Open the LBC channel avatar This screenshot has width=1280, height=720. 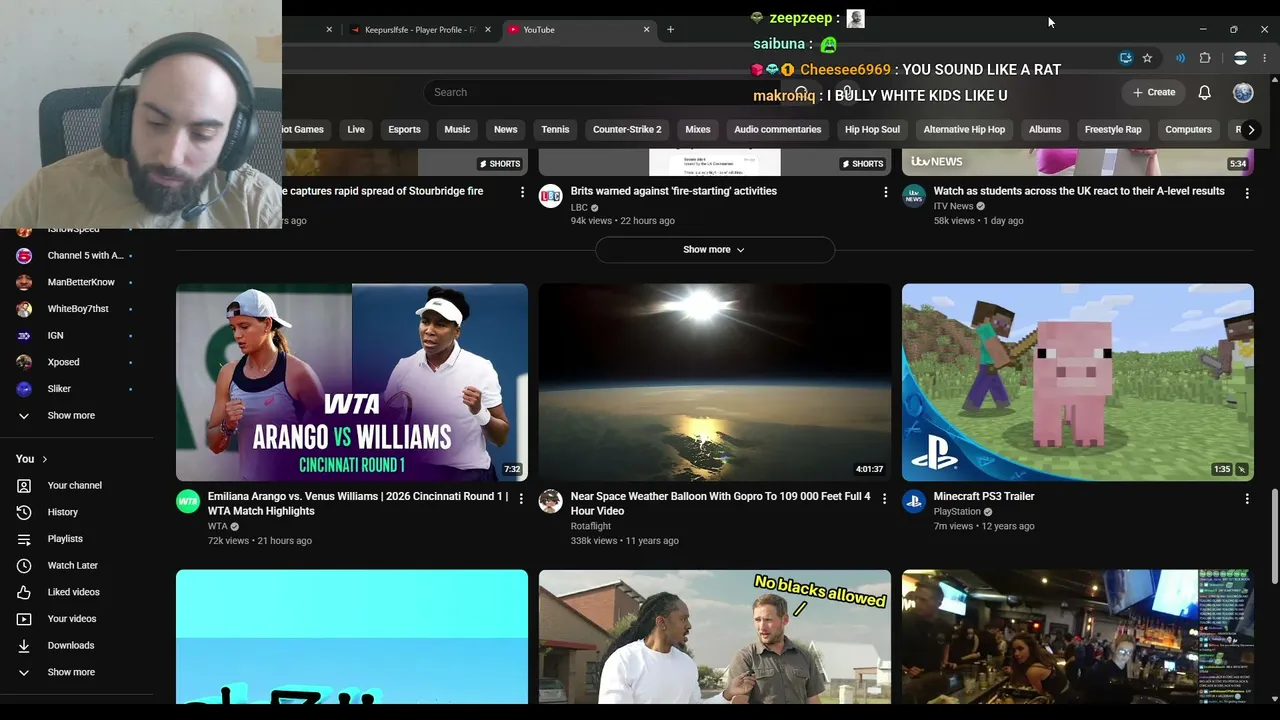pyautogui.click(x=551, y=196)
